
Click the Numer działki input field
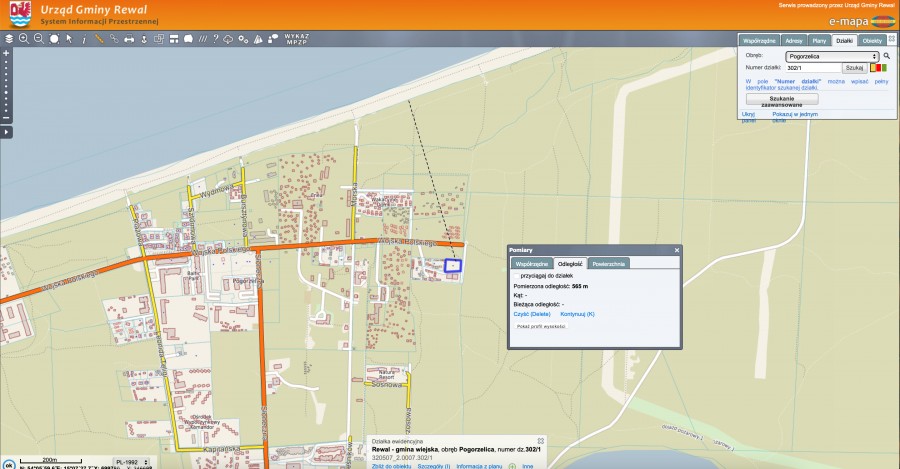point(813,68)
